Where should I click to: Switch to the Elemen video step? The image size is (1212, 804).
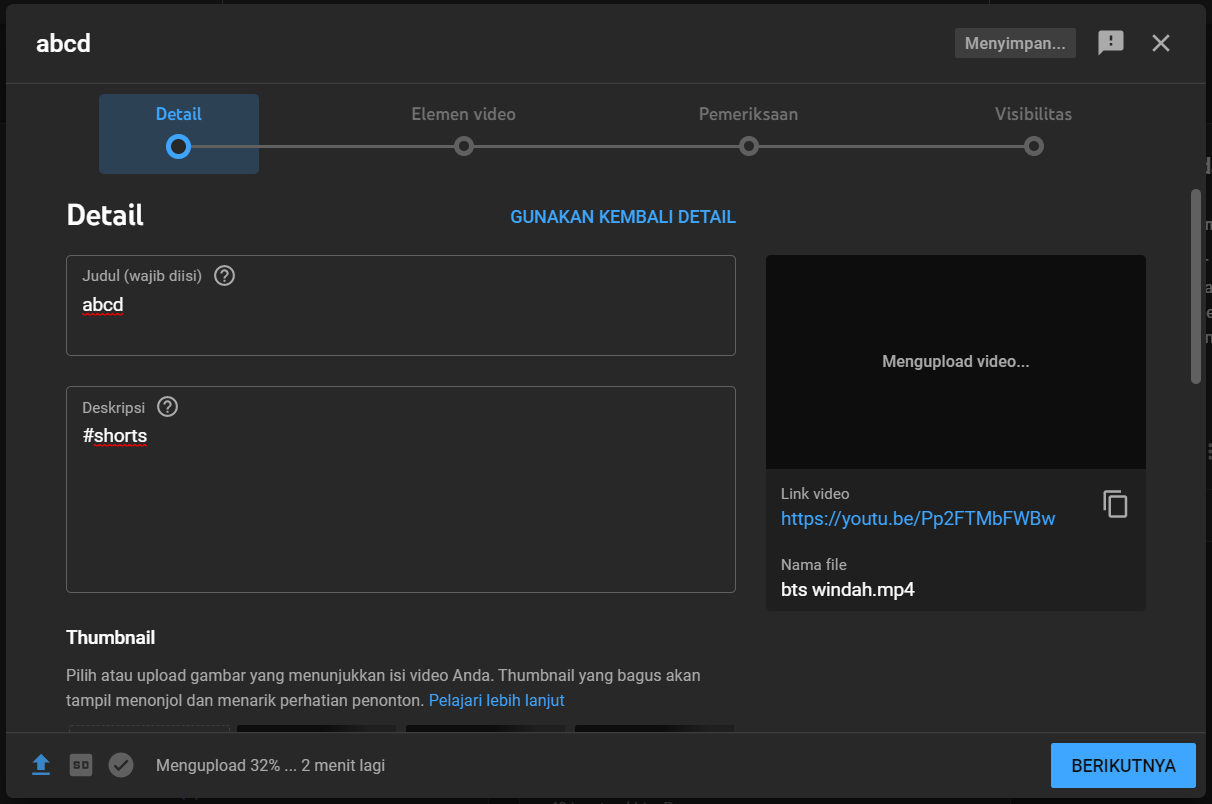[463, 114]
